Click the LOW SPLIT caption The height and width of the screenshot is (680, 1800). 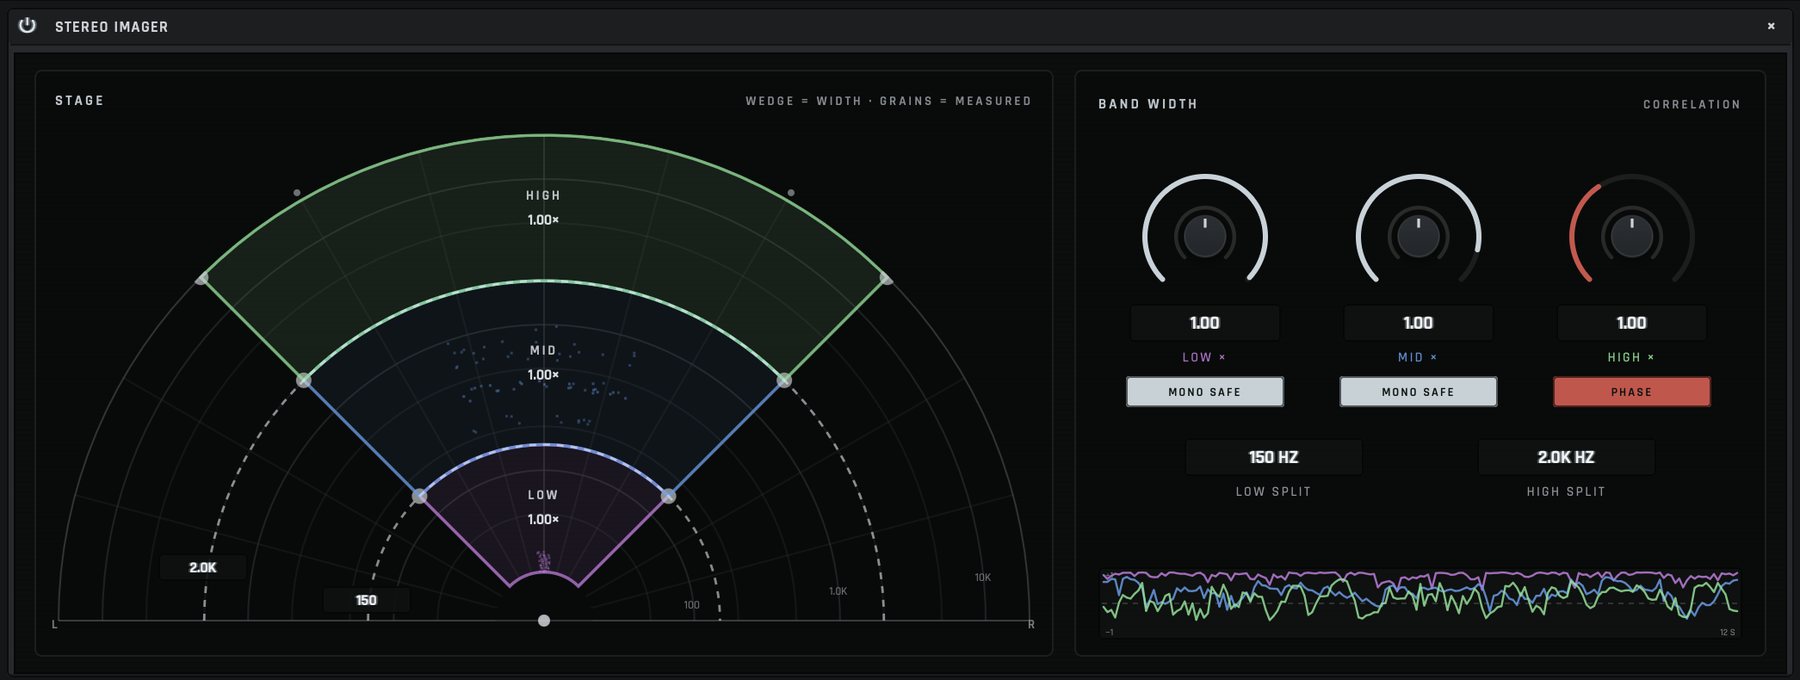click(x=1273, y=492)
